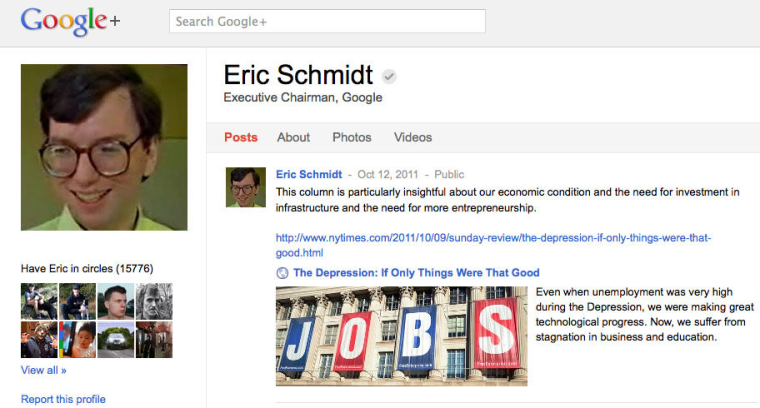Open the black-and-white portrait circle thumbnail
Viewport: 760px width, 408px height.
click(154, 301)
